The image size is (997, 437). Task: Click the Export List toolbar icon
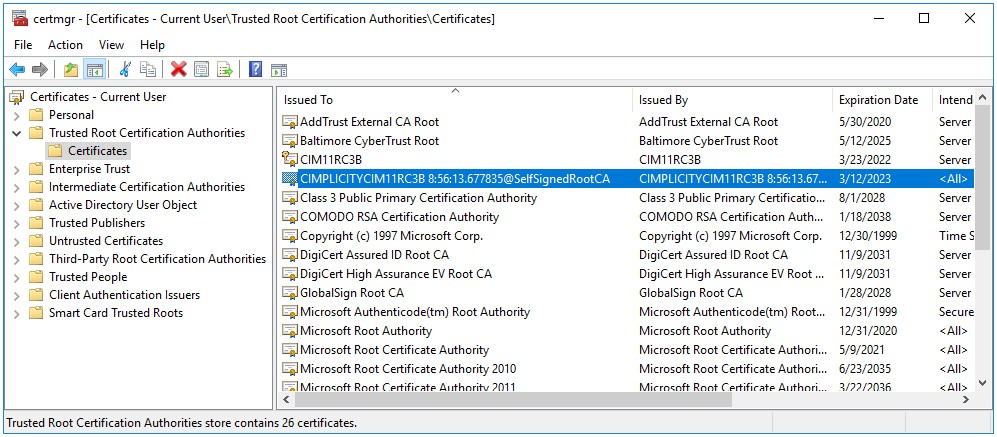point(224,69)
